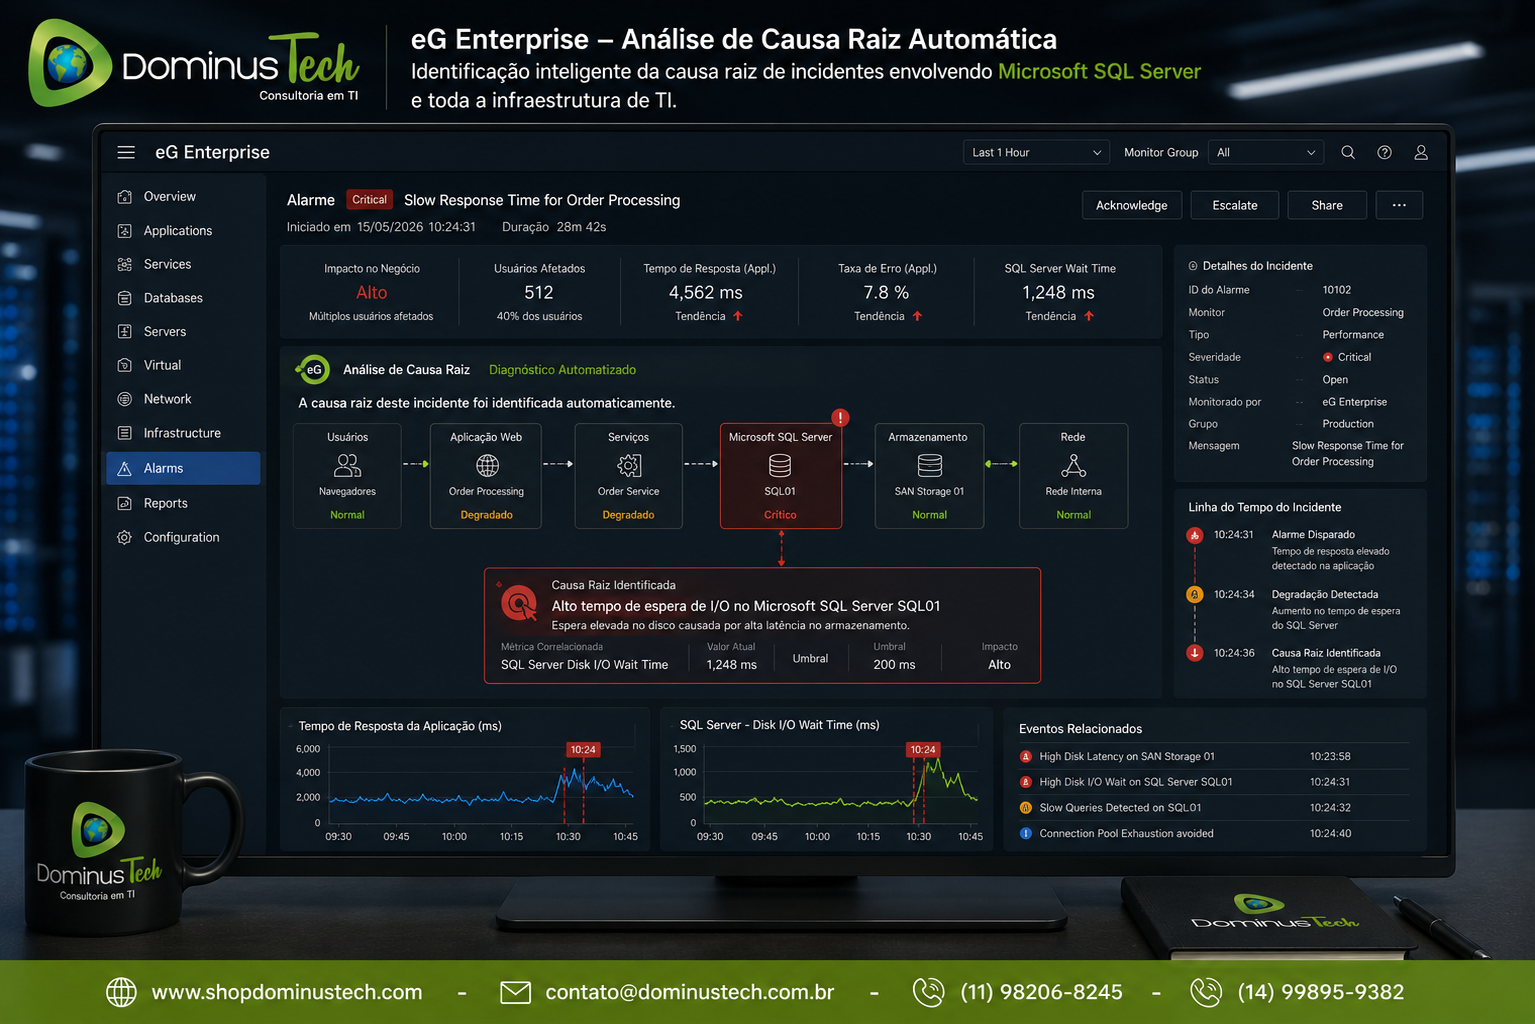The image size is (1535, 1024).
Task: Click SQL Server Disk I/O Wait Time metric
Action: [584, 665]
